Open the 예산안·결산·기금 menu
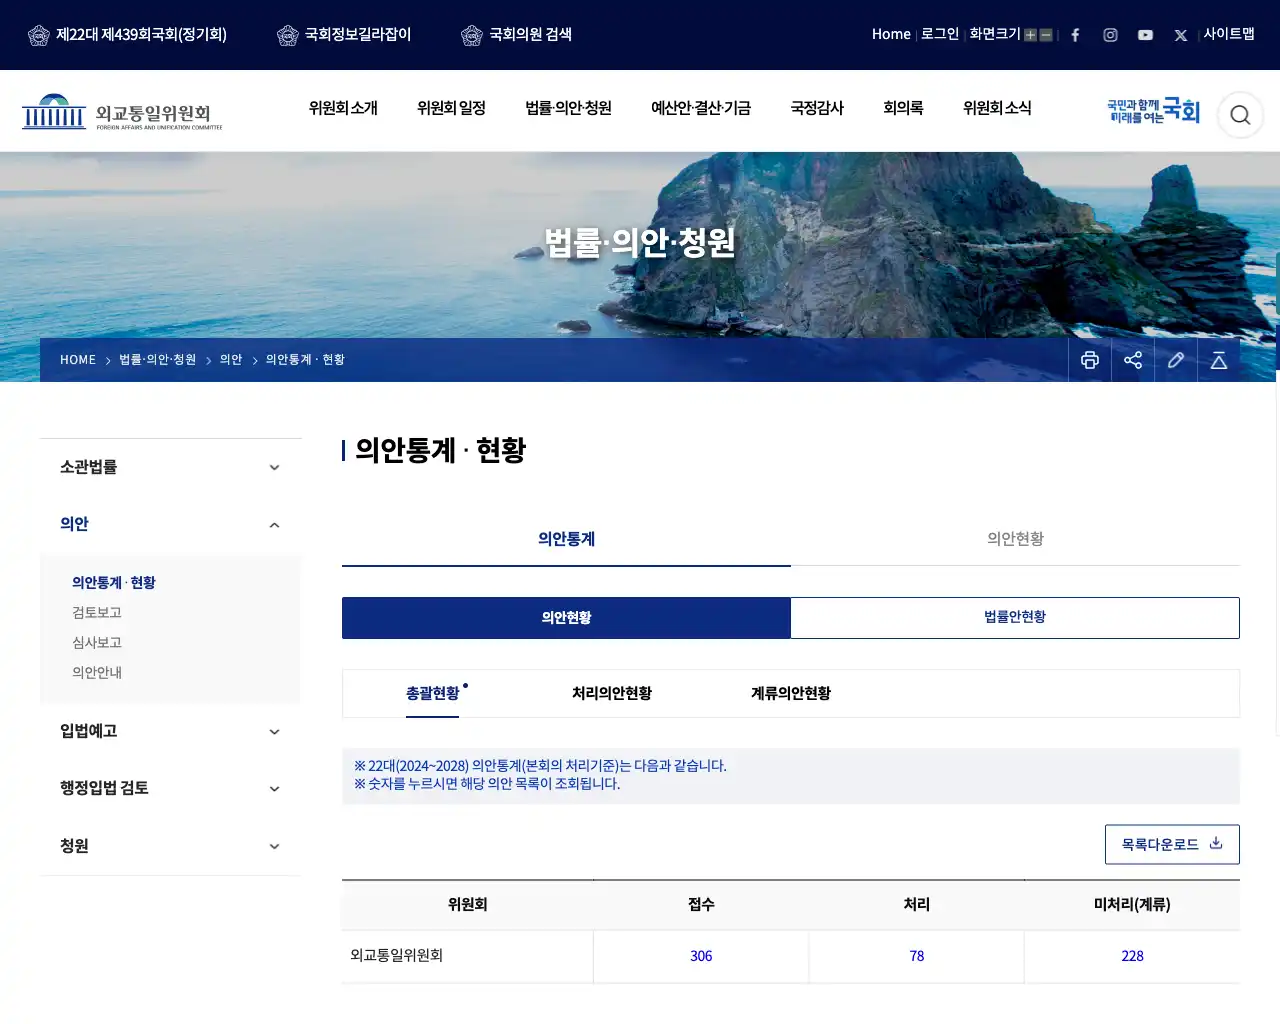 coord(701,108)
